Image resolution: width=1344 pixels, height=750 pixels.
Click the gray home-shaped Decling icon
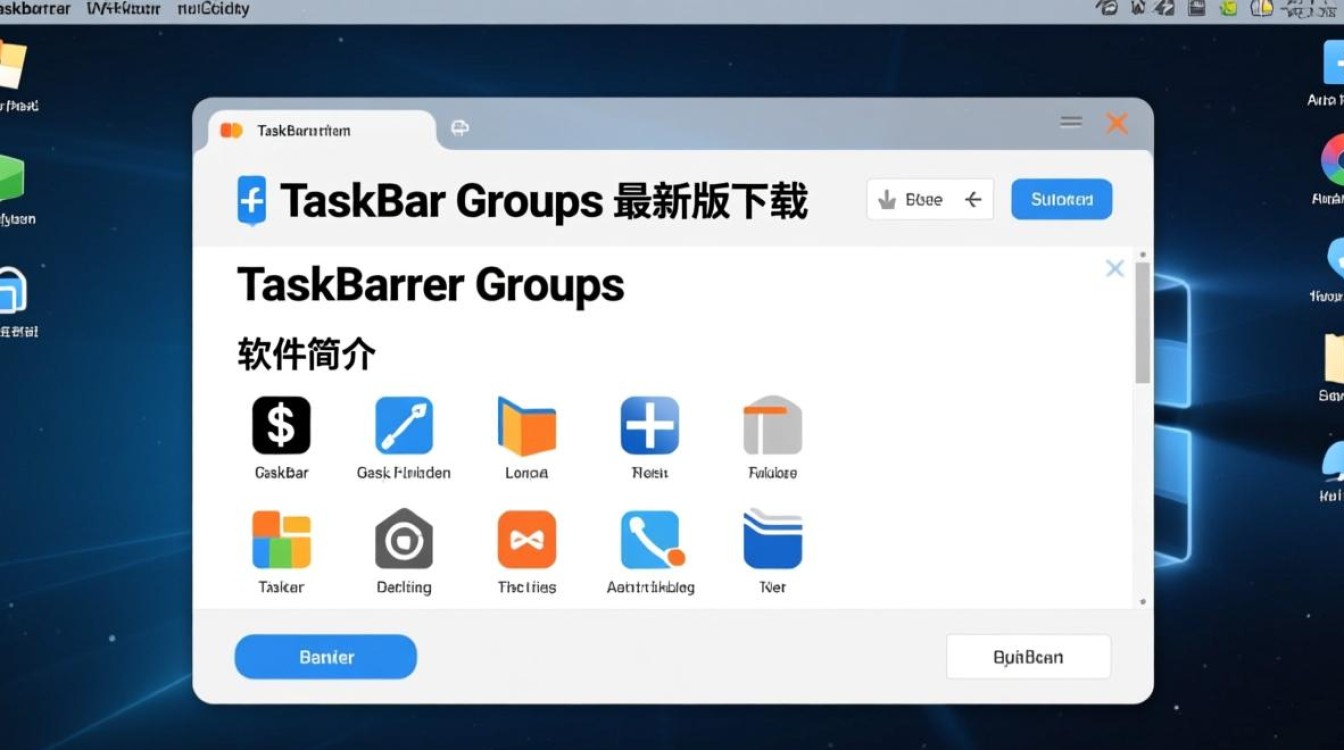[x=404, y=539]
